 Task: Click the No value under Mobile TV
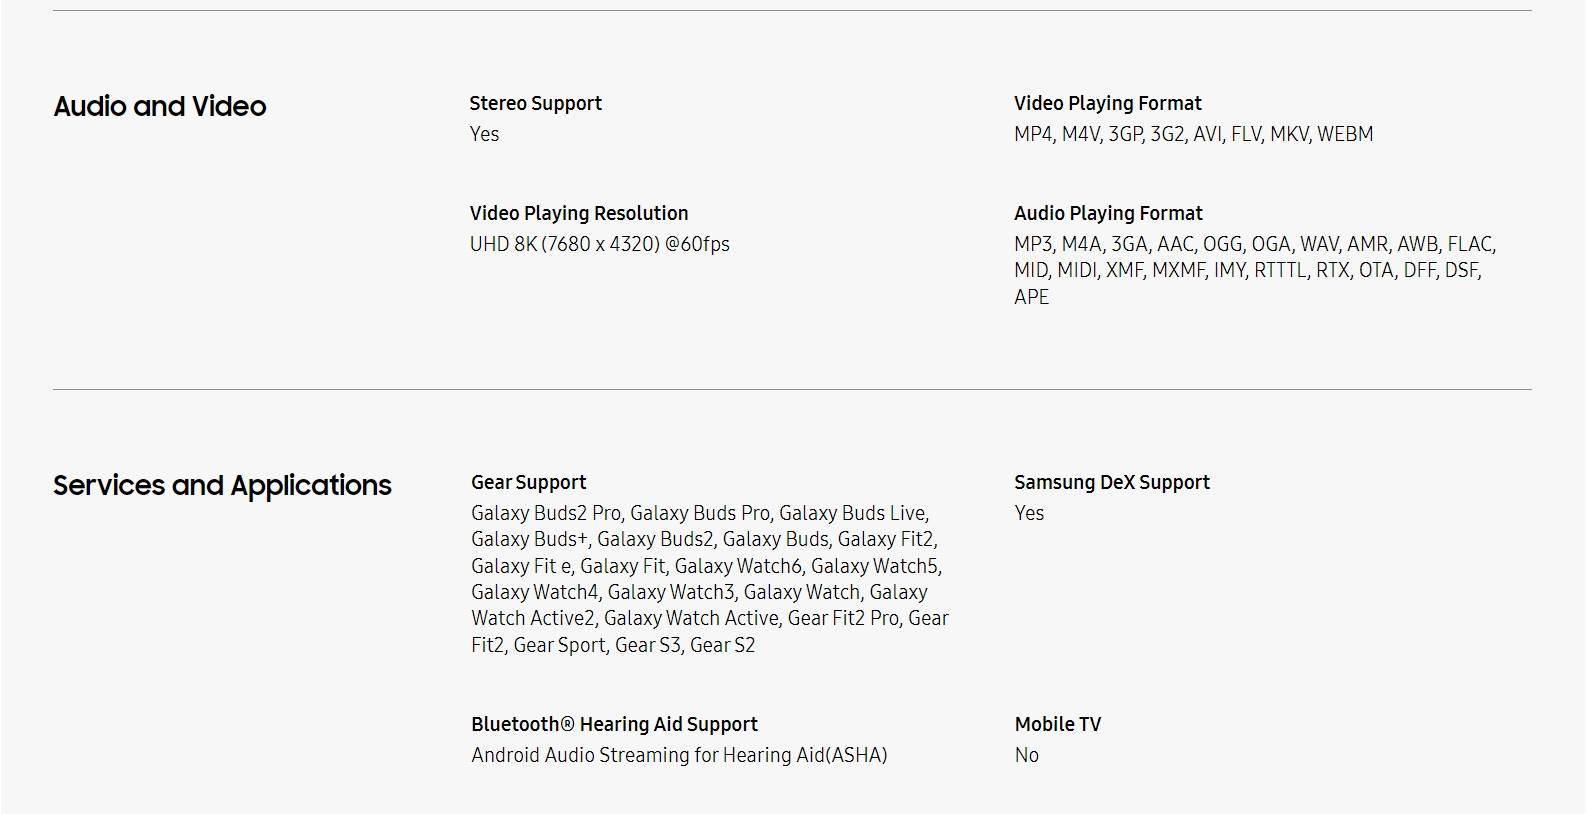pos(1027,755)
